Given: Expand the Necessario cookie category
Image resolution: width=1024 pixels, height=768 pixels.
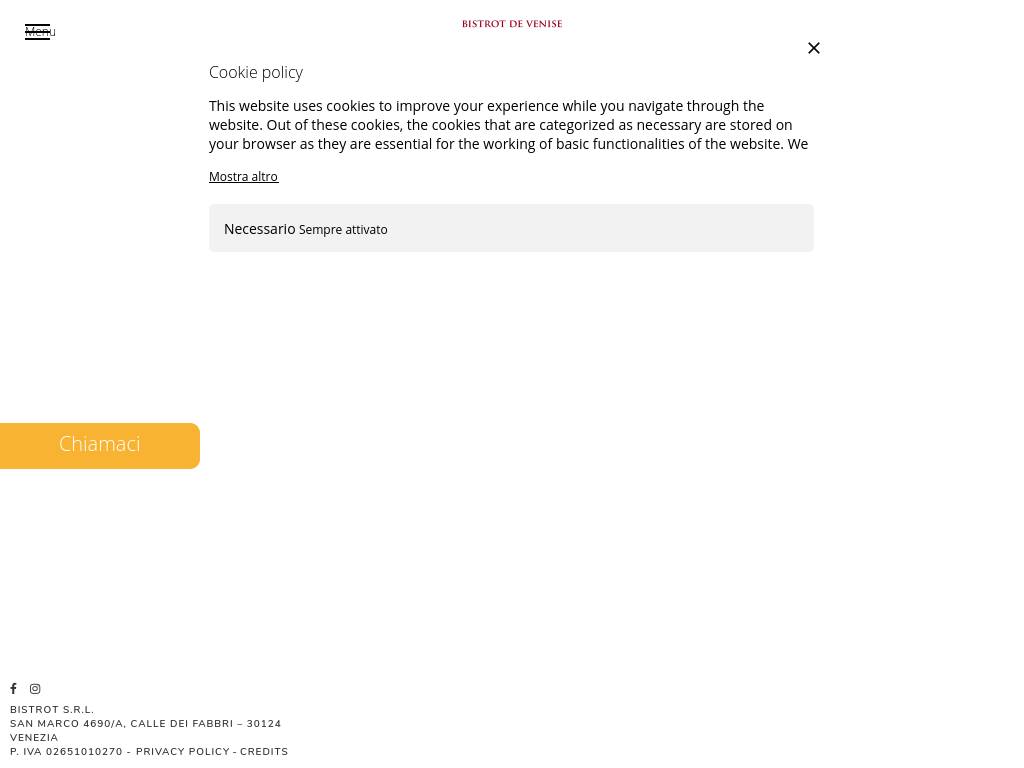Looking at the screenshot, I should point(259,229).
